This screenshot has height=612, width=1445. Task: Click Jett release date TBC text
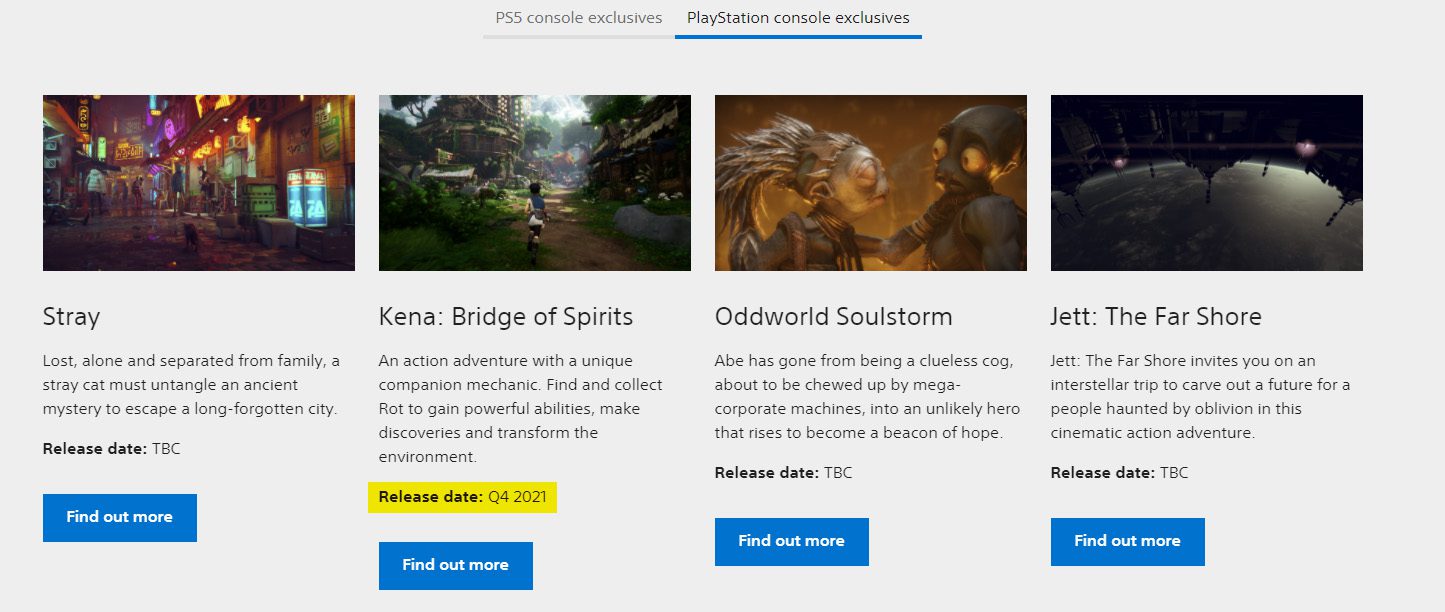[1120, 473]
